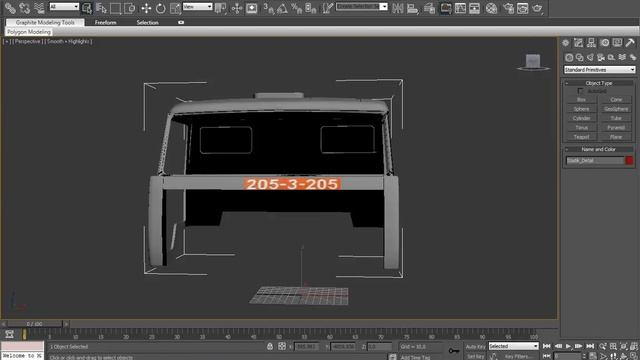Open Select by Name dialog

point(101,8)
